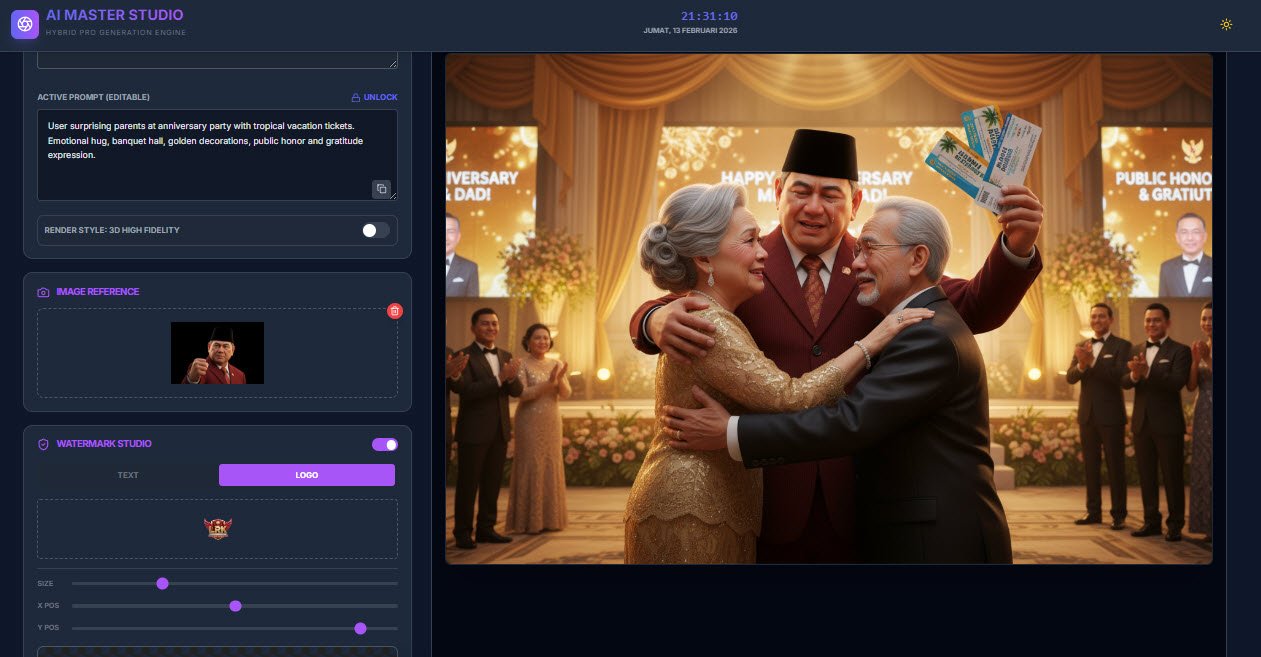Unlock the active prompt via UNLOCK link
This screenshot has width=1261, height=657.
[374, 97]
